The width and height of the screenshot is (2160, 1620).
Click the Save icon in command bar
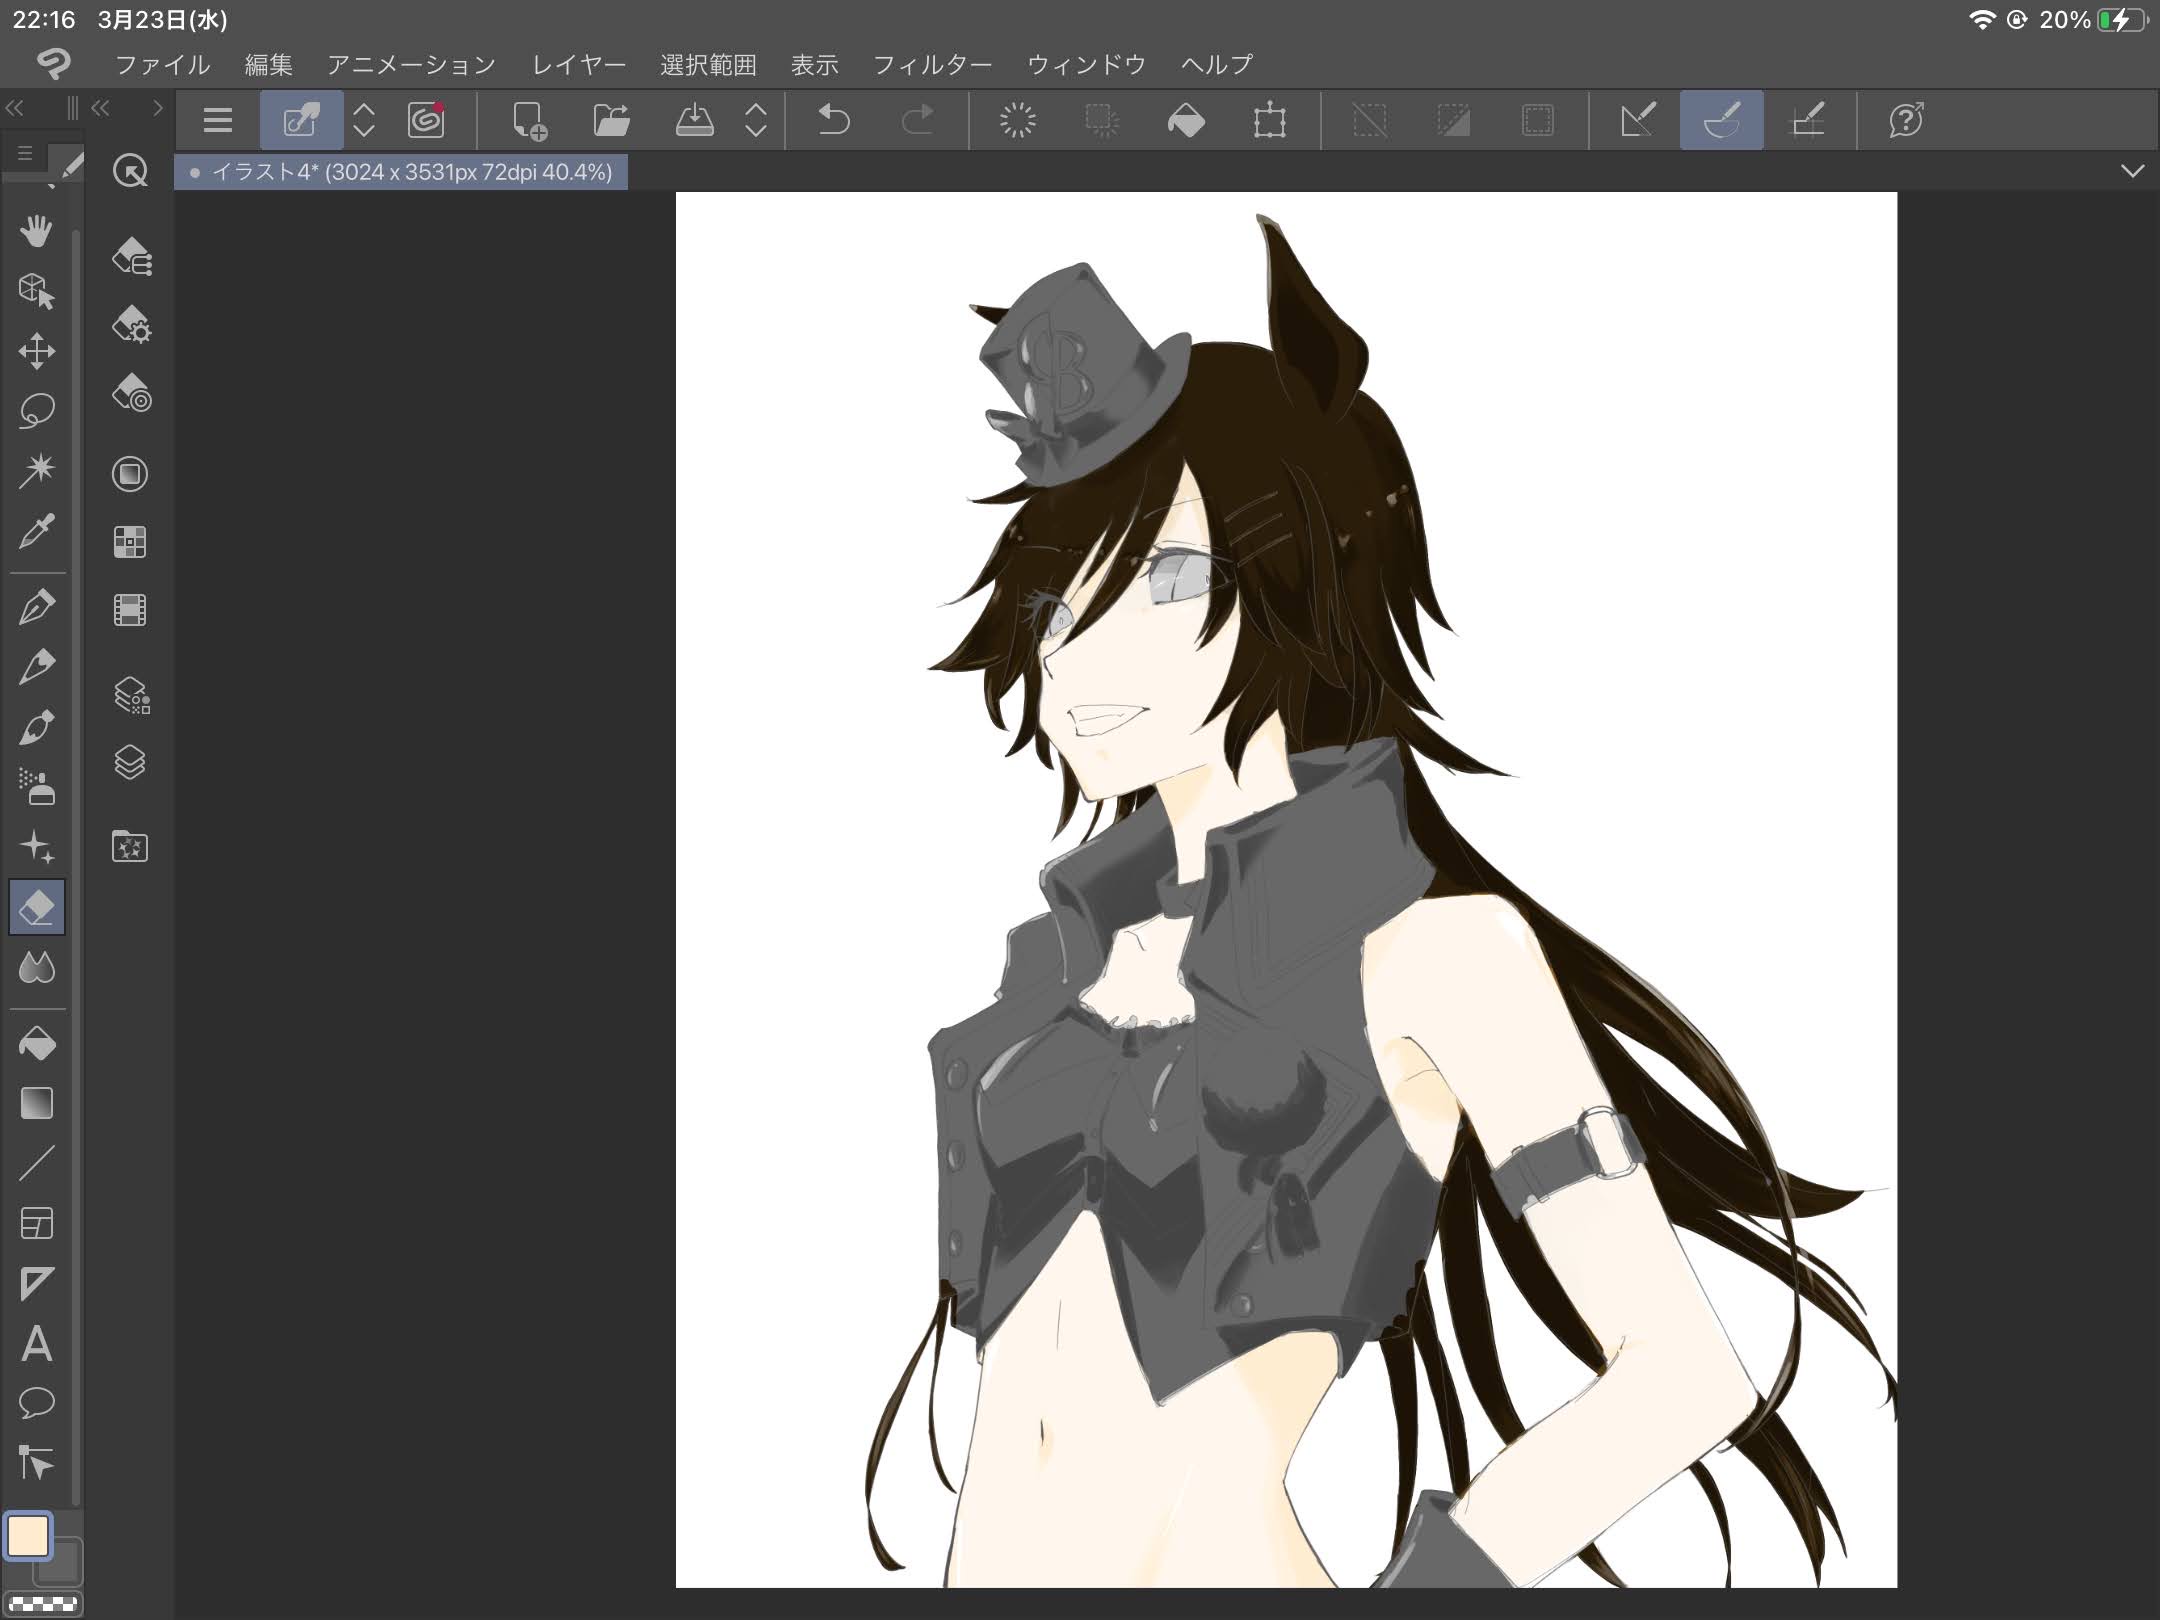(694, 121)
